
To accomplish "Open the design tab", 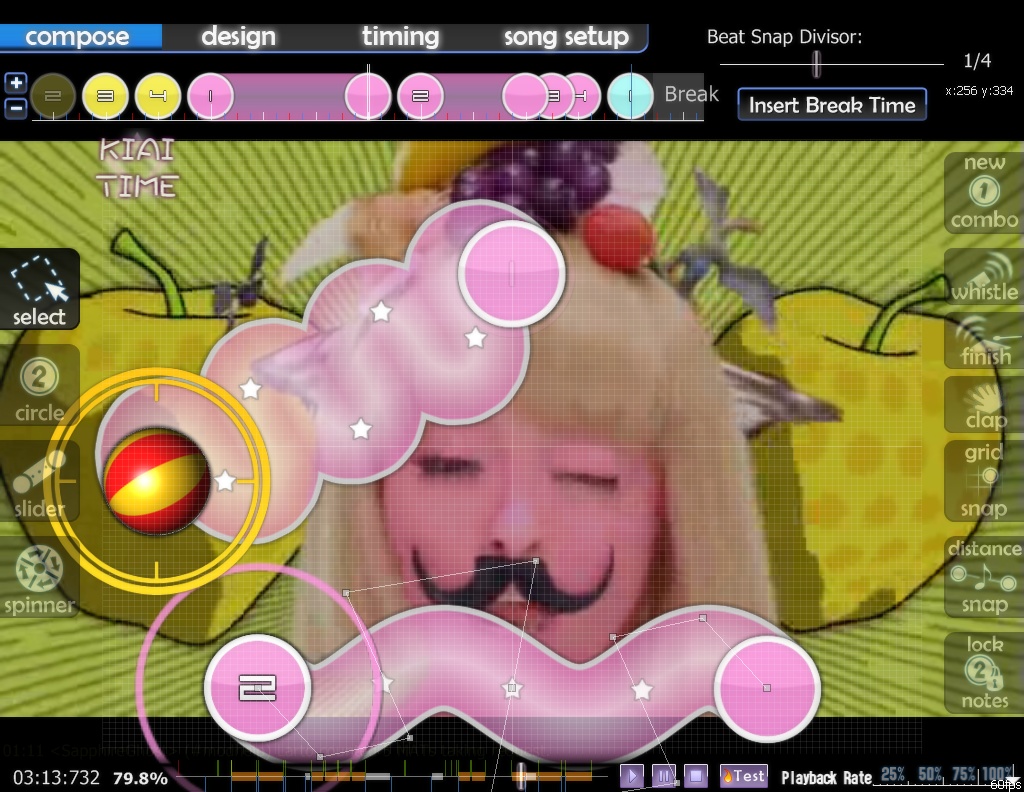I will pos(238,36).
